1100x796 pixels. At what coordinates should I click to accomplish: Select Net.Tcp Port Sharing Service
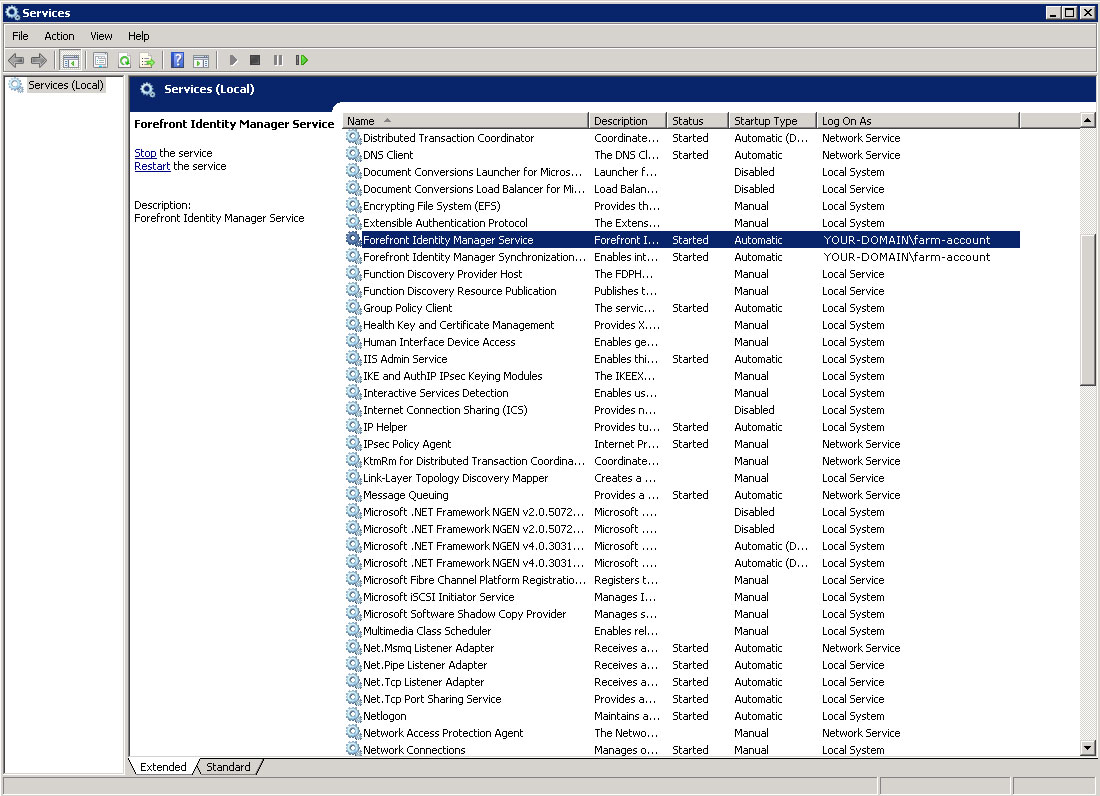[680, 699]
